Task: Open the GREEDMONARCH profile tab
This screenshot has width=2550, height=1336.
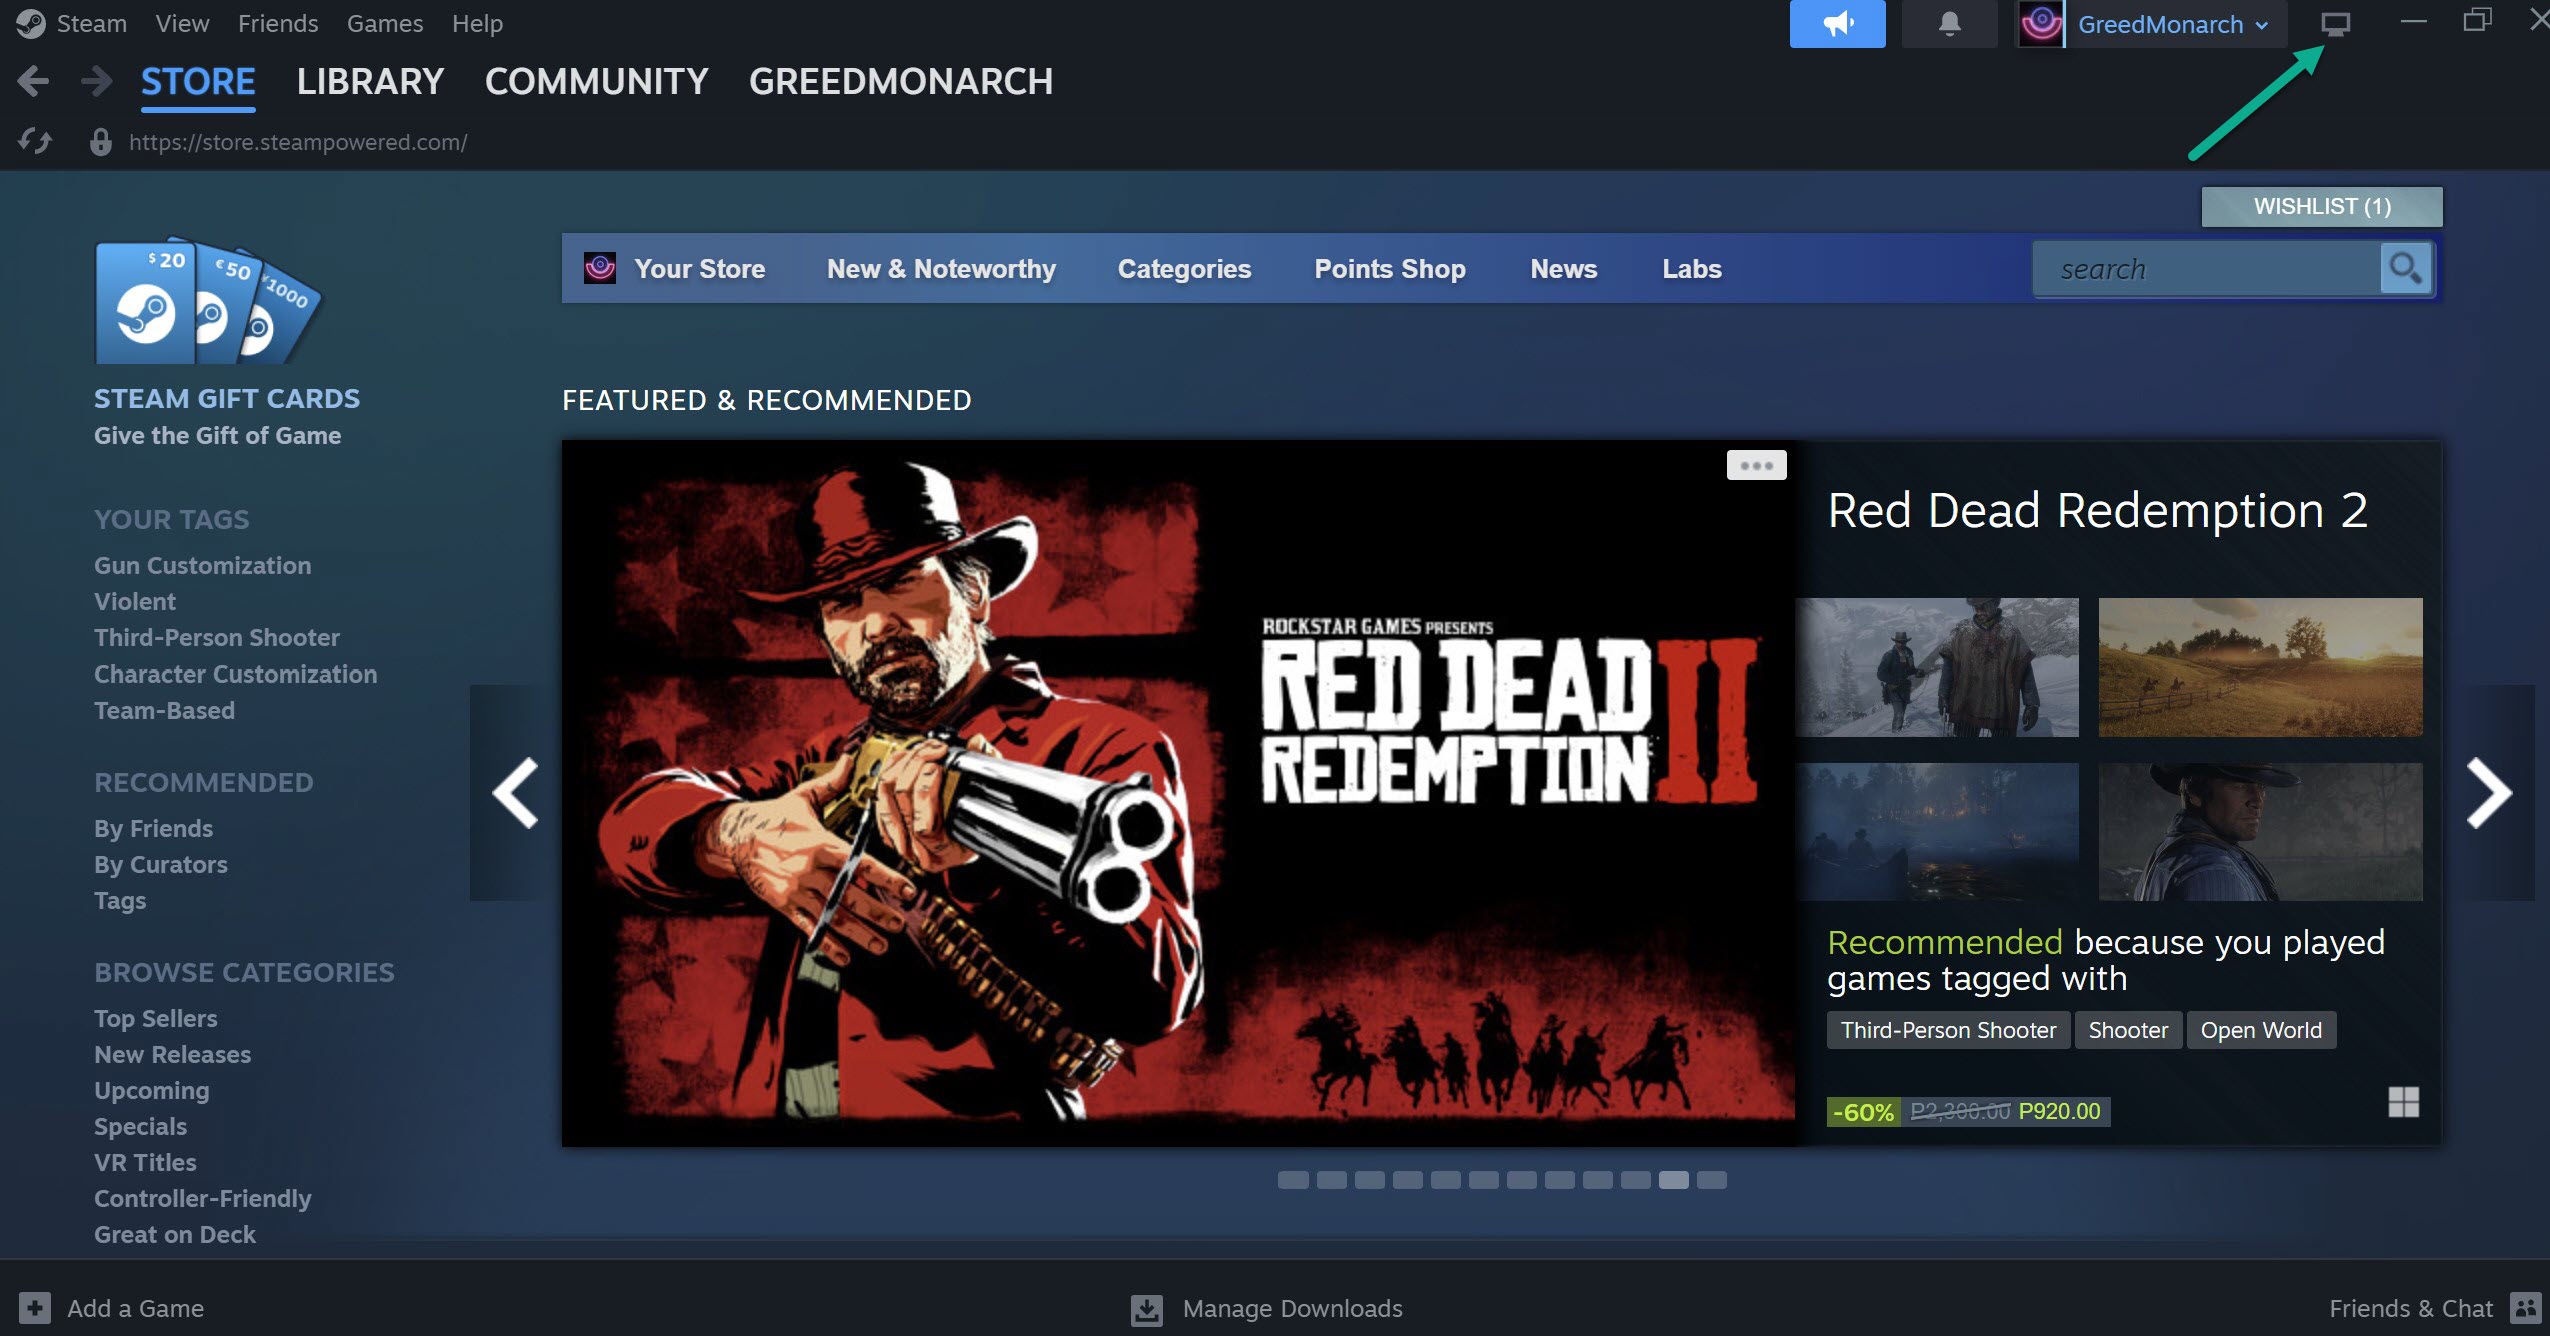Action: click(x=901, y=81)
